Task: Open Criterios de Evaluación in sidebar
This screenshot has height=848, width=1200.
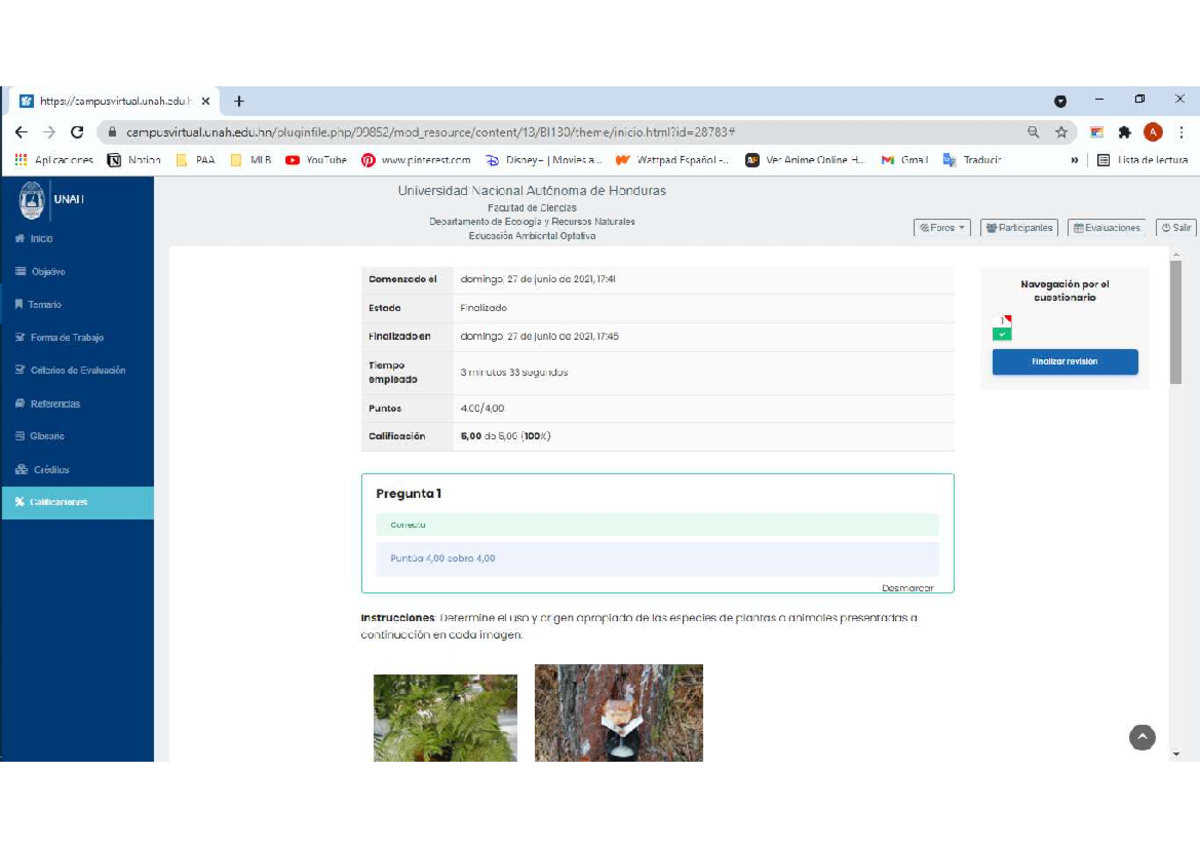Action: pyautogui.click(x=77, y=370)
